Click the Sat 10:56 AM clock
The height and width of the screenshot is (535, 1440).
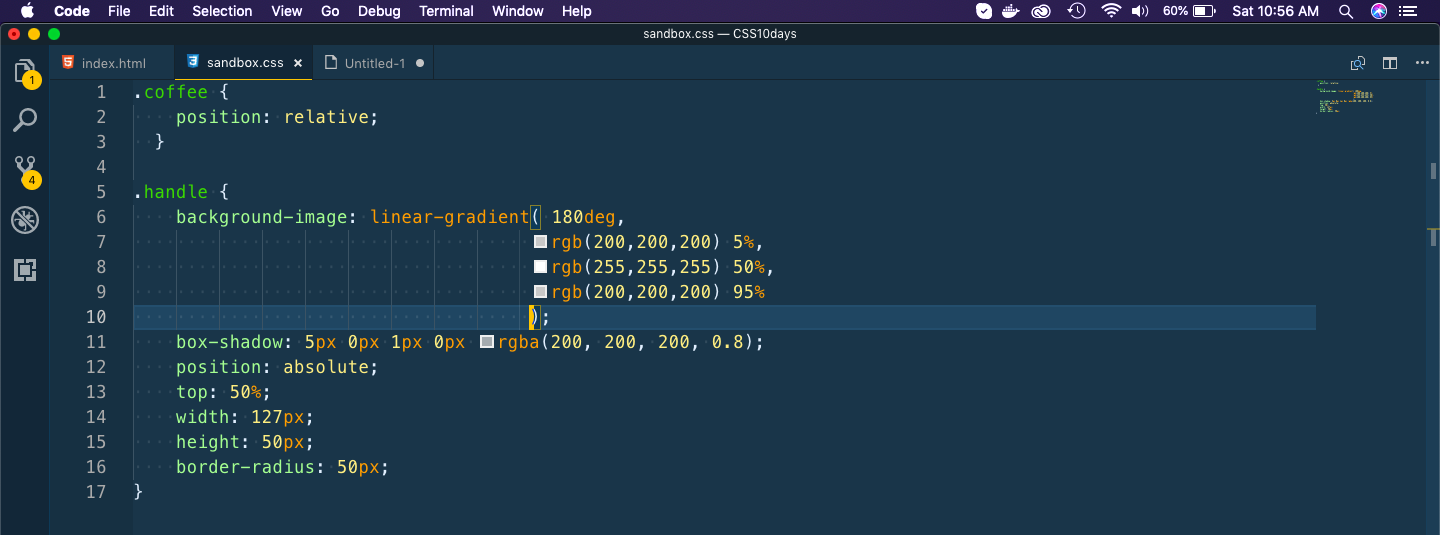point(1276,11)
